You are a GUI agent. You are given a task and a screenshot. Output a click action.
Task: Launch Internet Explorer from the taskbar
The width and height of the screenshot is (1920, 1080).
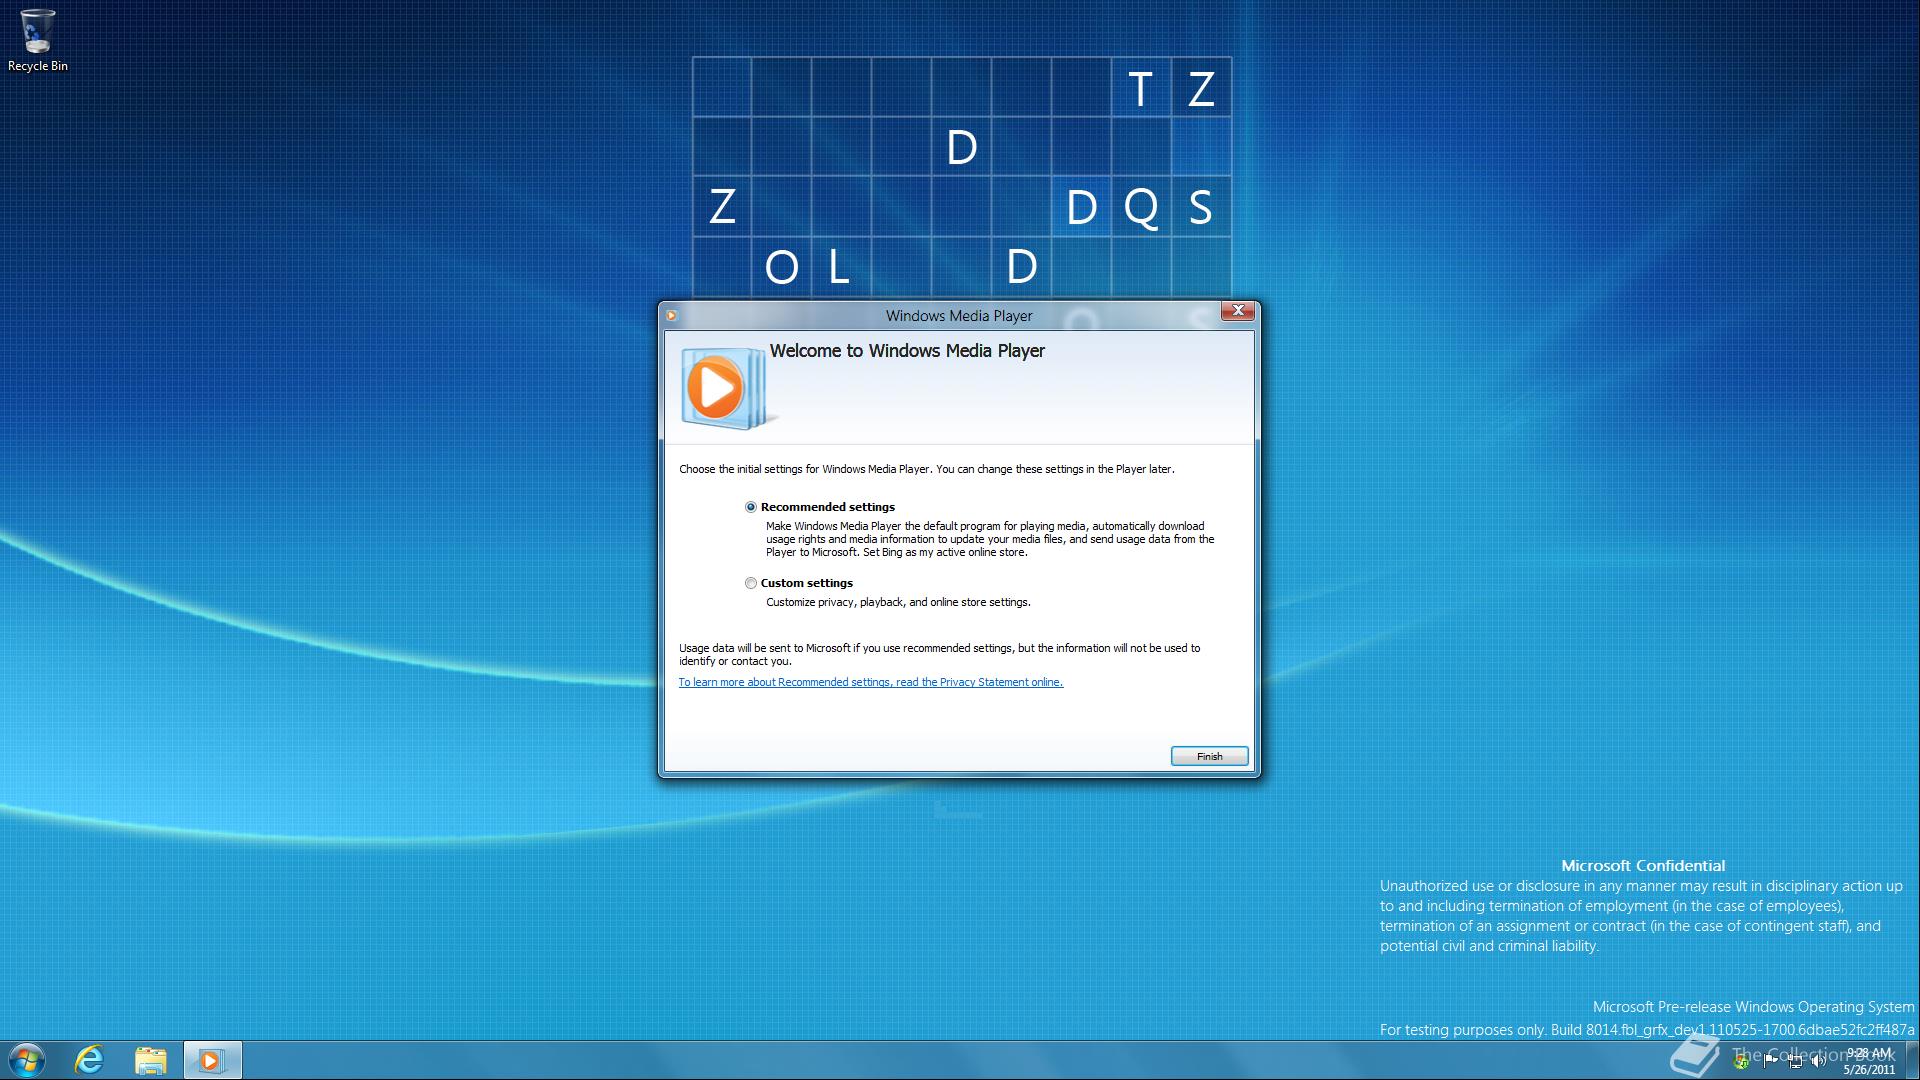pos(90,1060)
